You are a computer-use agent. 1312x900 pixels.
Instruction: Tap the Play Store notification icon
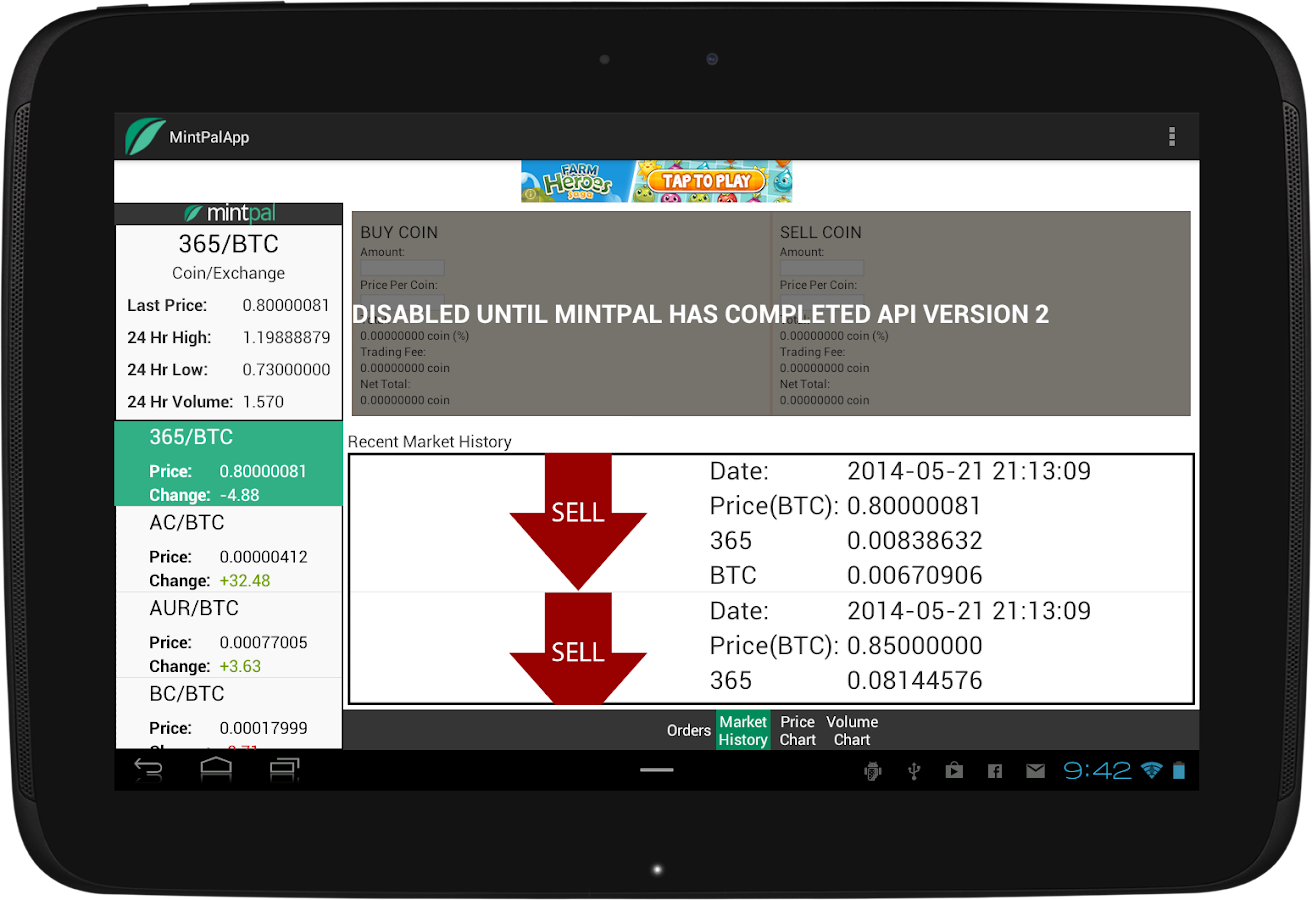point(954,771)
